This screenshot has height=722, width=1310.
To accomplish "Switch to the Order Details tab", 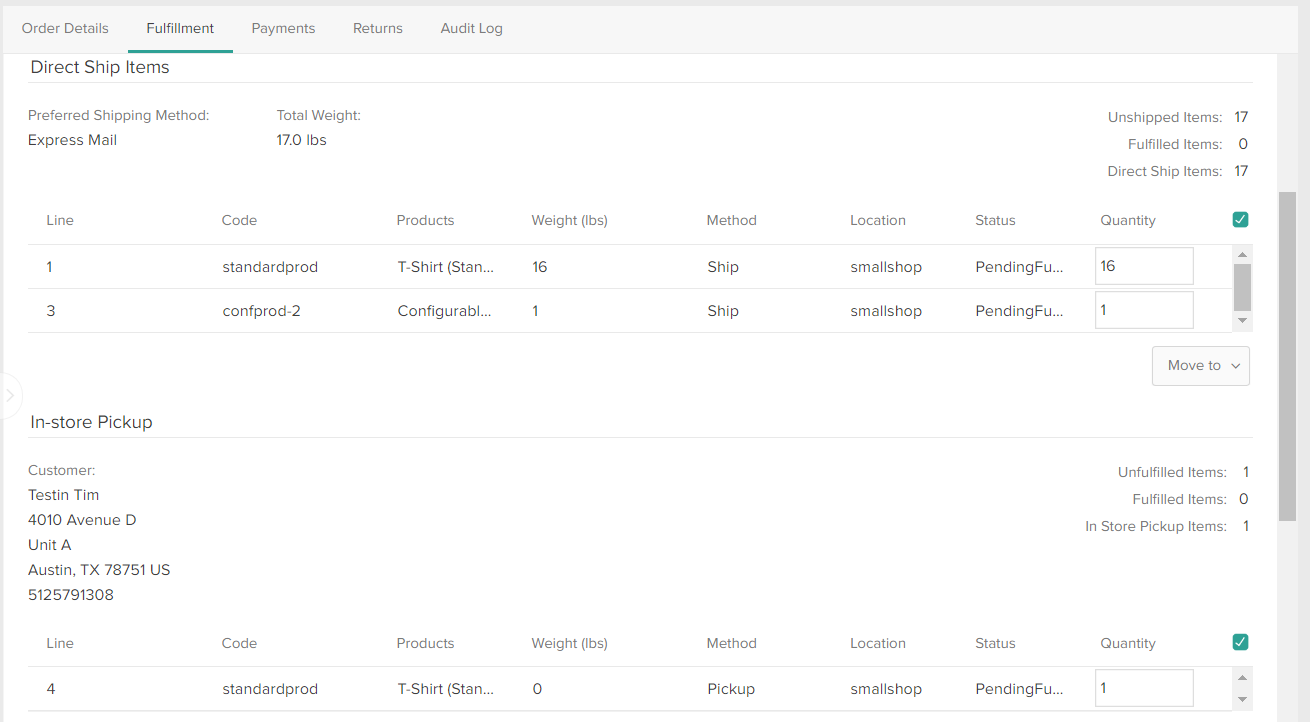I will coord(65,28).
